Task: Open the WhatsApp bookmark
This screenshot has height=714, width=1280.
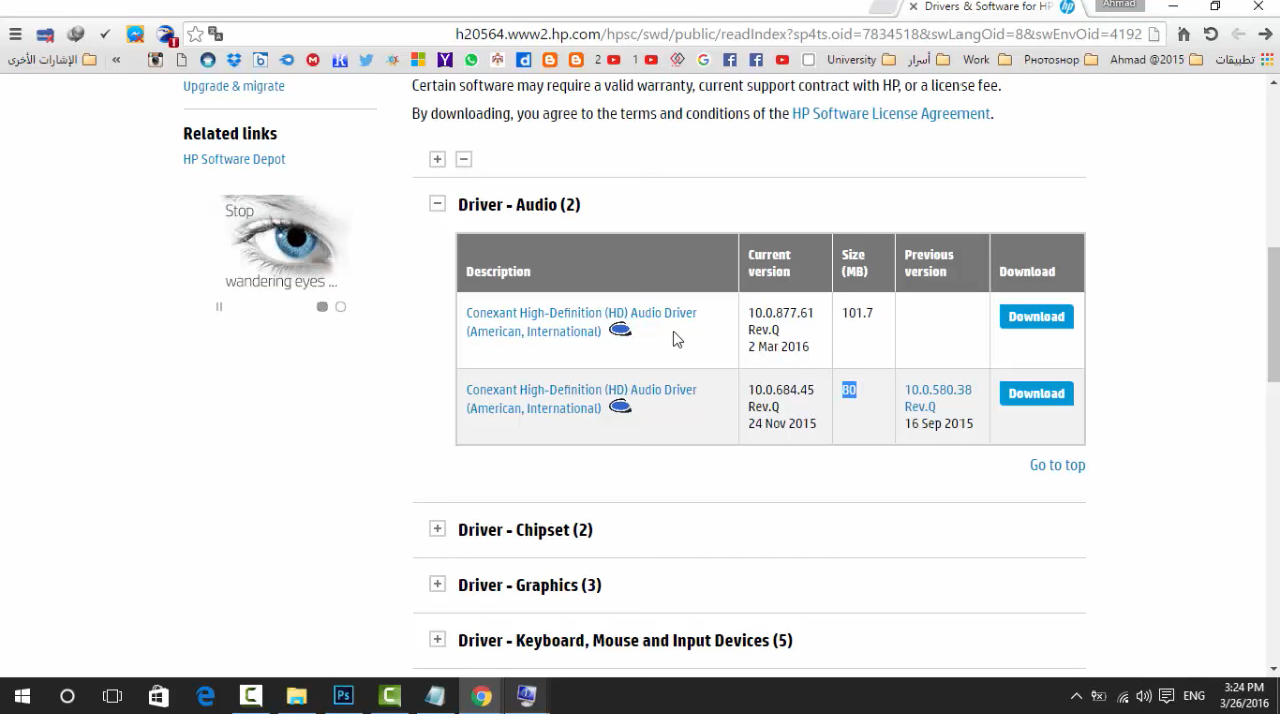Action: [x=471, y=60]
